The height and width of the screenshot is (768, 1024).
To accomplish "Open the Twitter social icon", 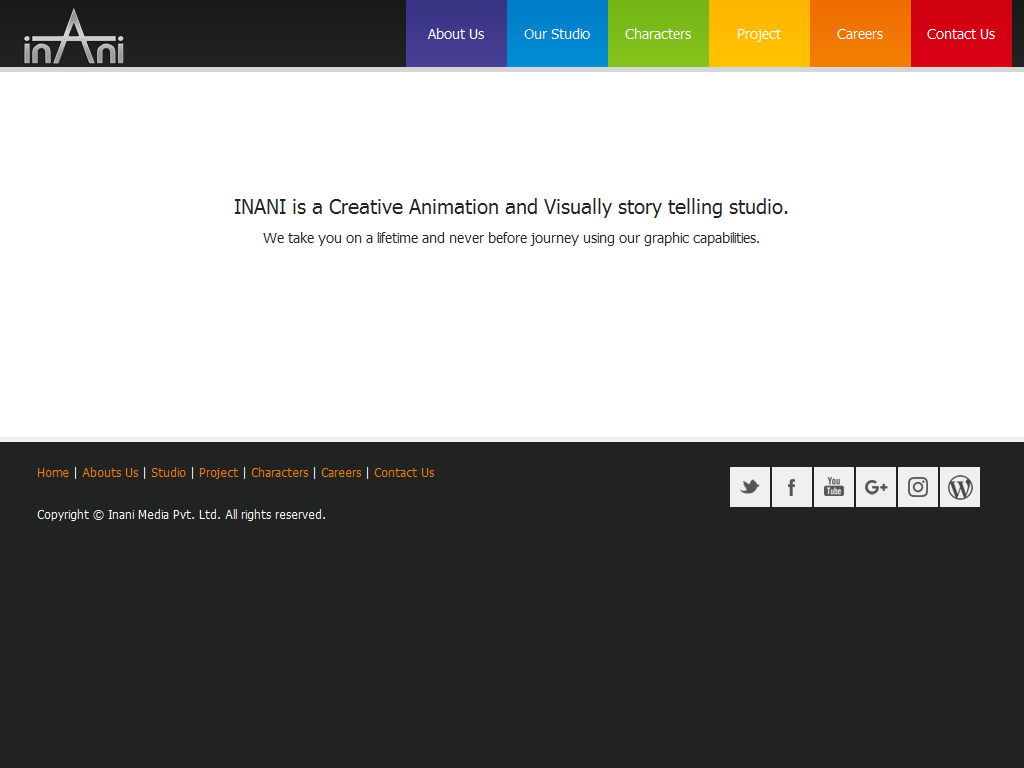I will coord(750,487).
